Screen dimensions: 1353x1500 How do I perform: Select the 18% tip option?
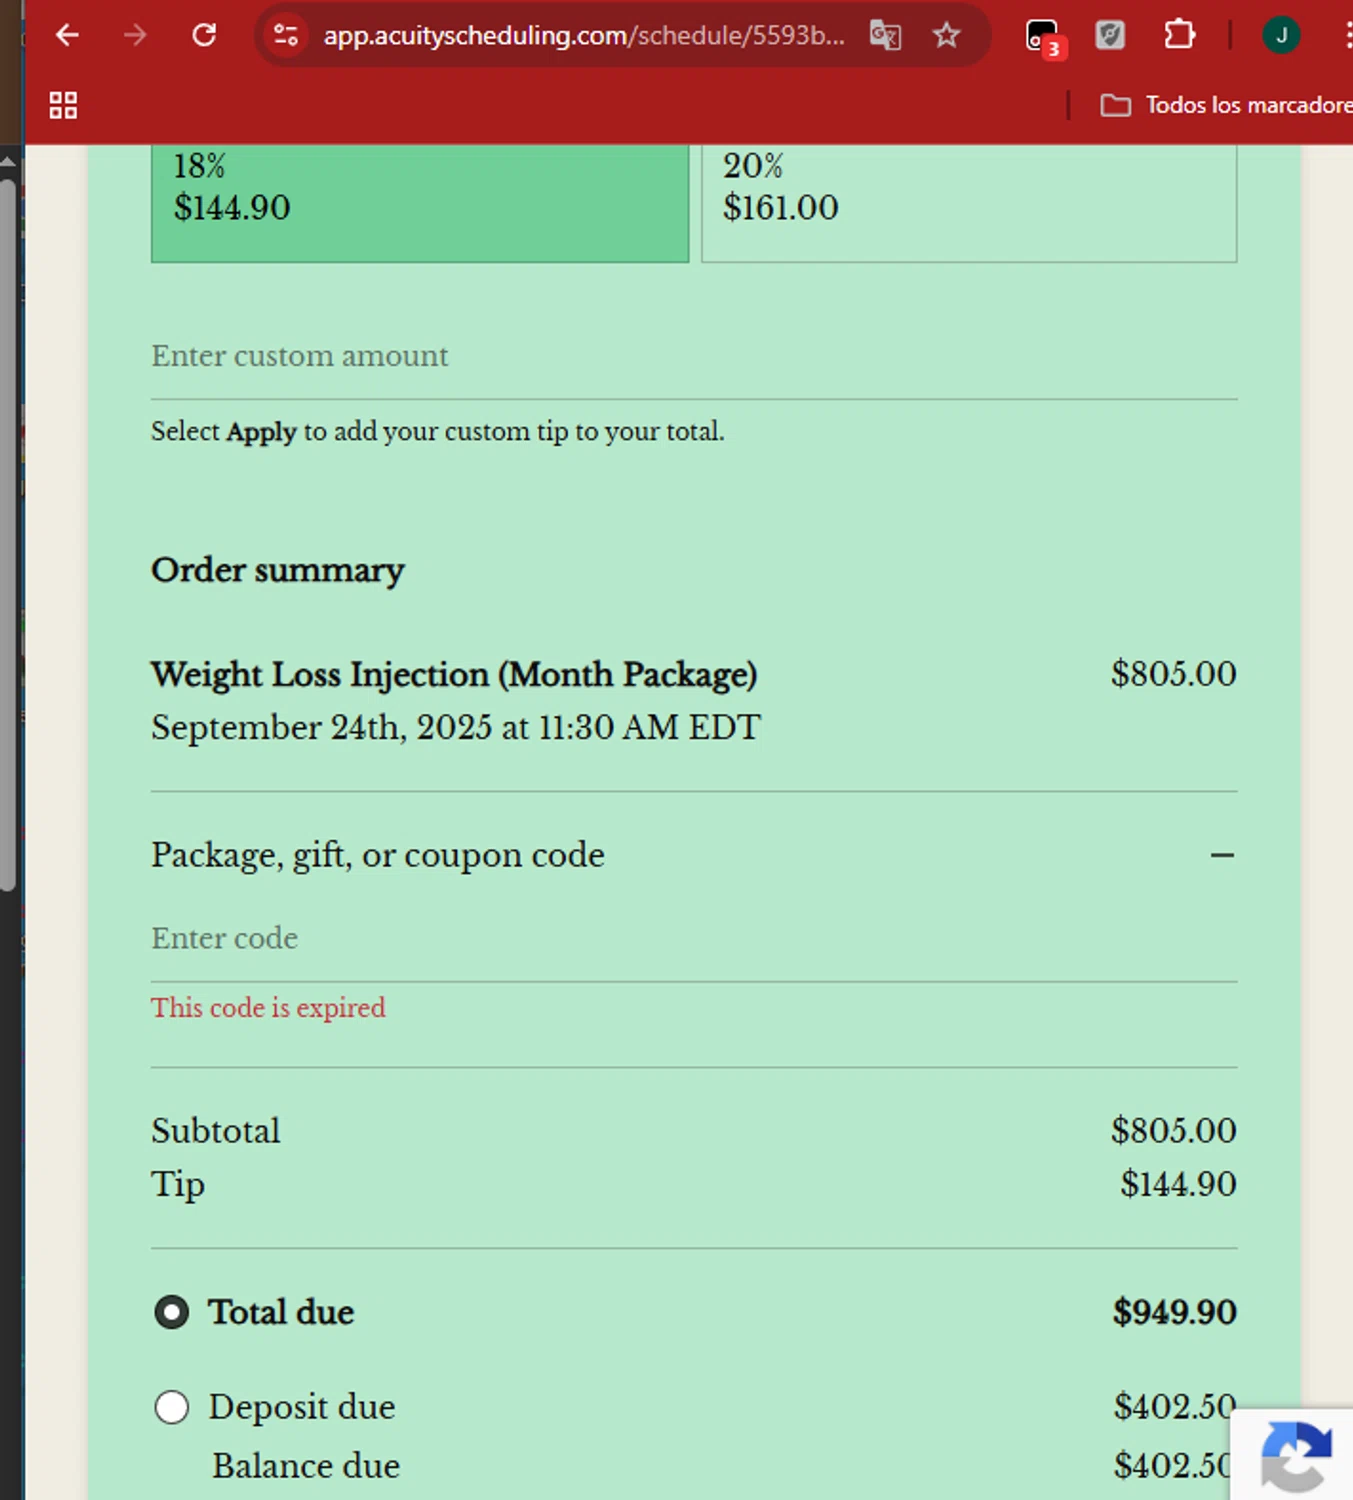(x=420, y=203)
